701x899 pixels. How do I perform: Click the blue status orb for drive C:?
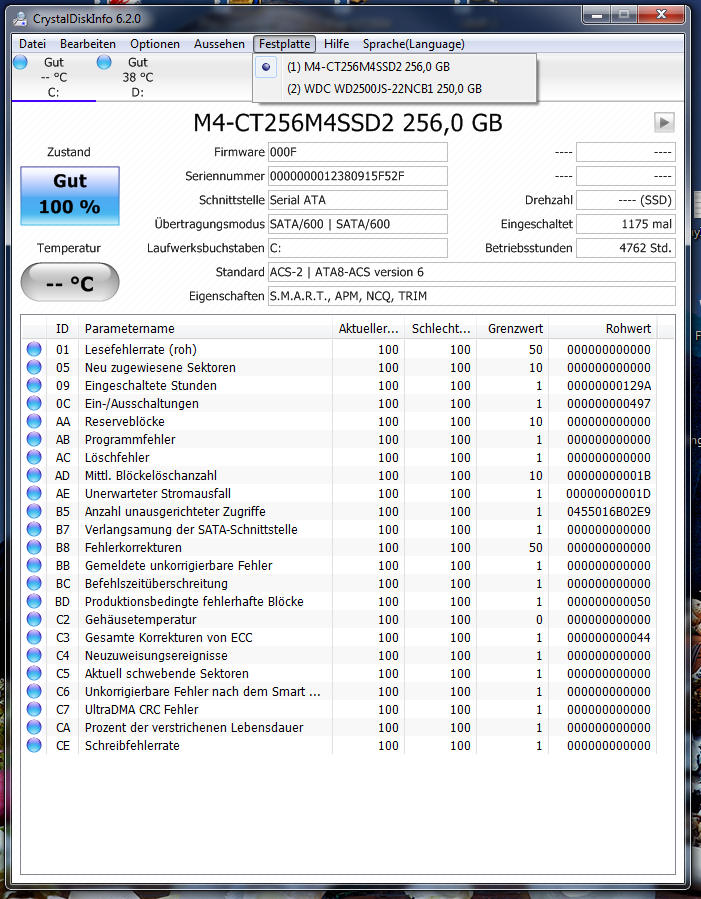pyautogui.click(x=20, y=62)
